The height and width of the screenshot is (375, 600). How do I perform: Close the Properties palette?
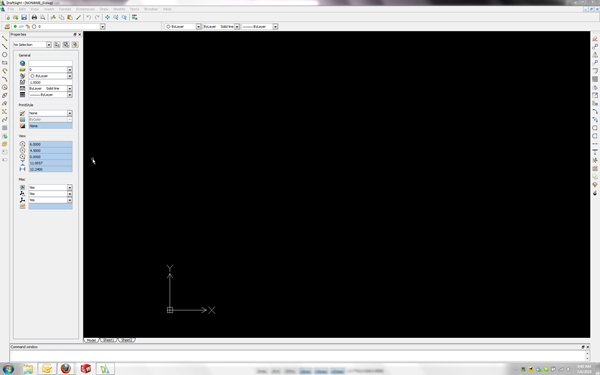click(x=80, y=34)
